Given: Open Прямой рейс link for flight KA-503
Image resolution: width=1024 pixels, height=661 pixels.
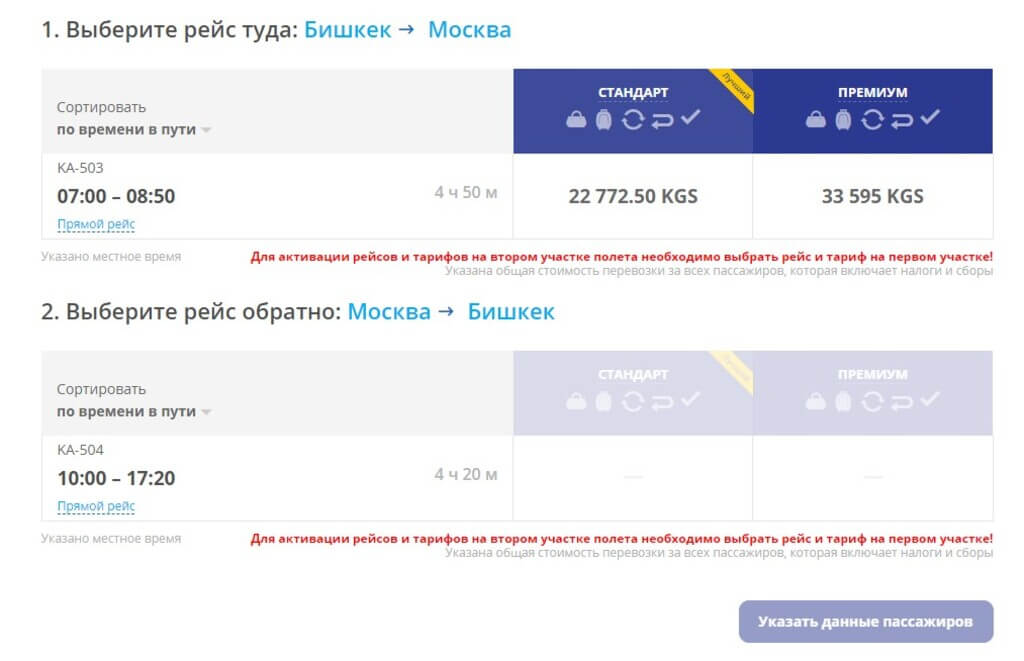Looking at the screenshot, I should 96,224.
